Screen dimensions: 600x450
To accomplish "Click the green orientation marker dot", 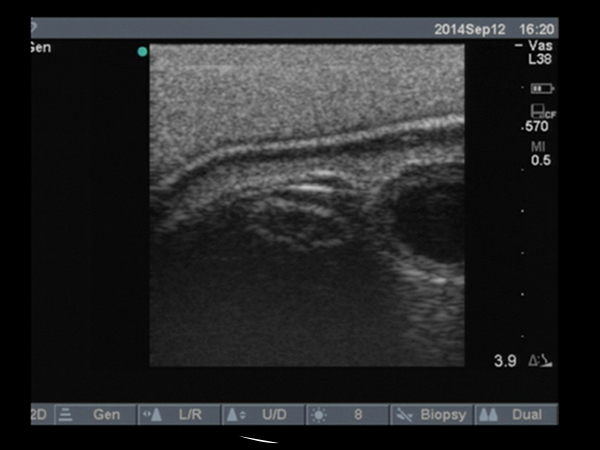I will click(142, 52).
